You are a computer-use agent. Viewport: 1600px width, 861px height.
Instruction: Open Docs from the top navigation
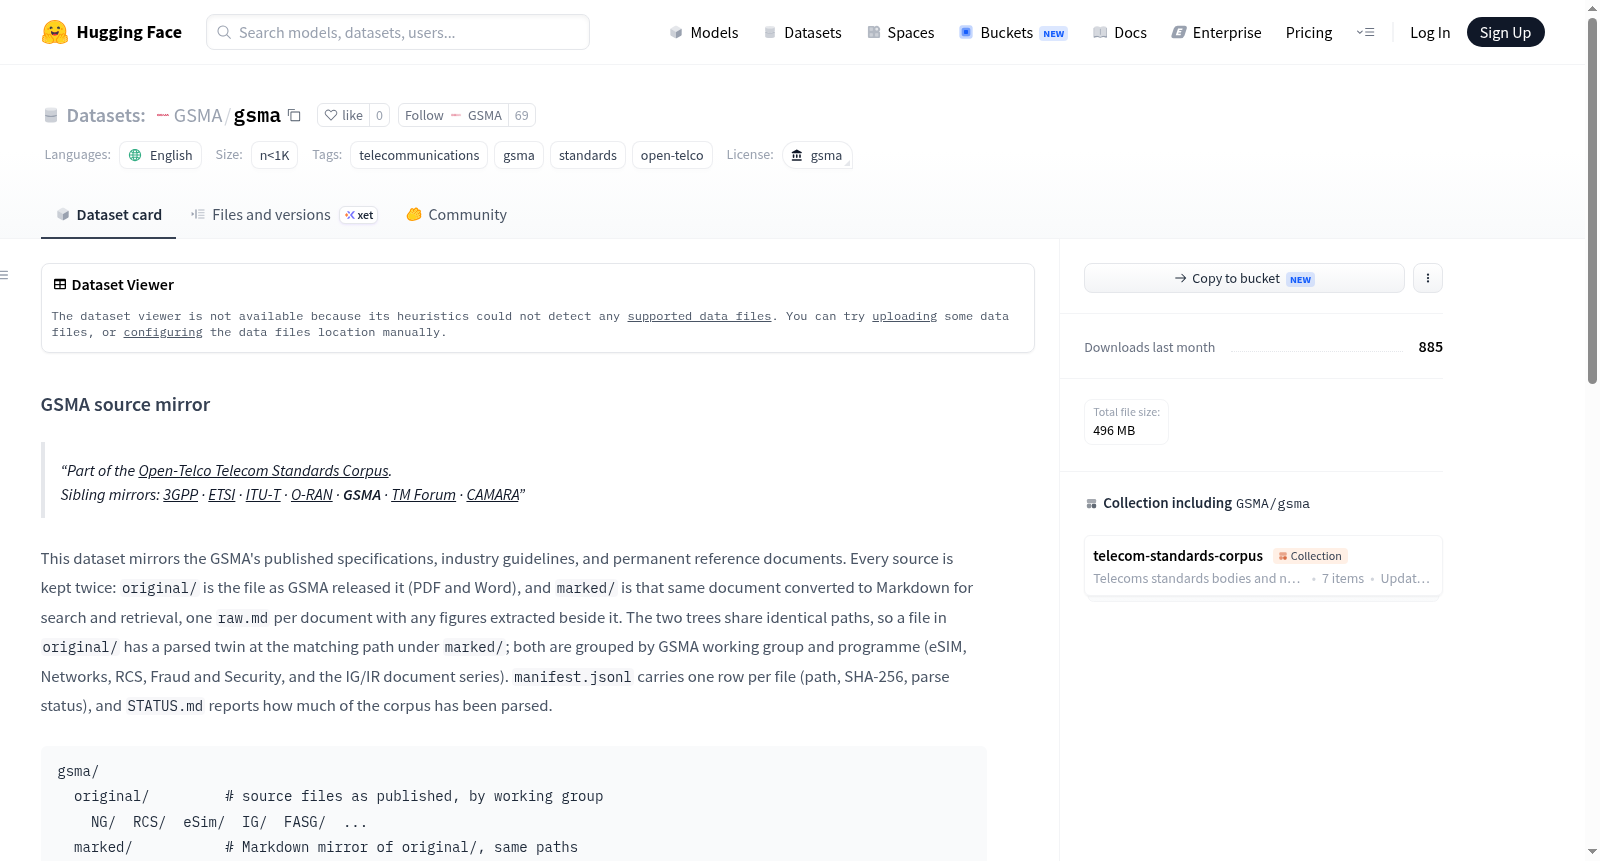pyautogui.click(x=1120, y=32)
